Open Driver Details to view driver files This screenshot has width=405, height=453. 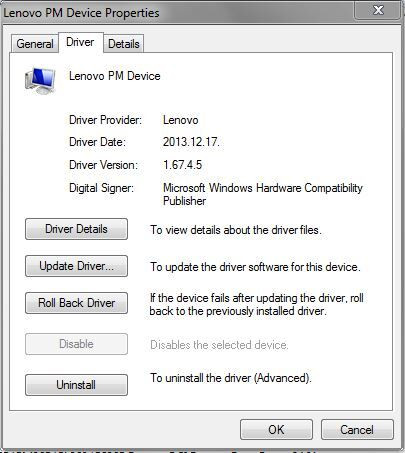tap(76, 229)
